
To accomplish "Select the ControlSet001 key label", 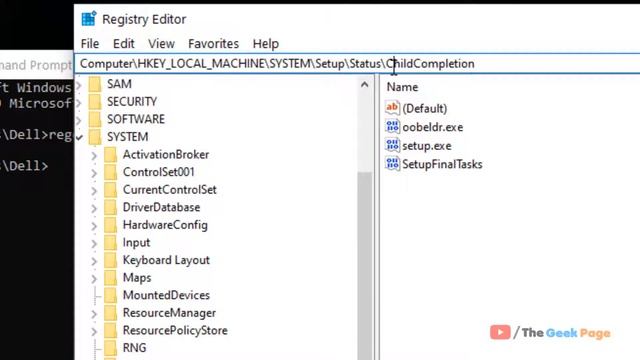I will (159, 172).
